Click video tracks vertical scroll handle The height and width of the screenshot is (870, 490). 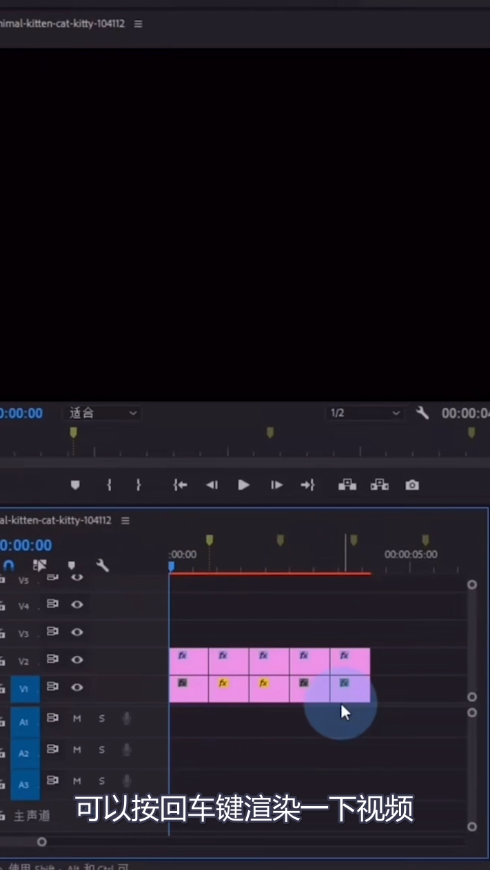pyautogui.click(x=472, y=585)
